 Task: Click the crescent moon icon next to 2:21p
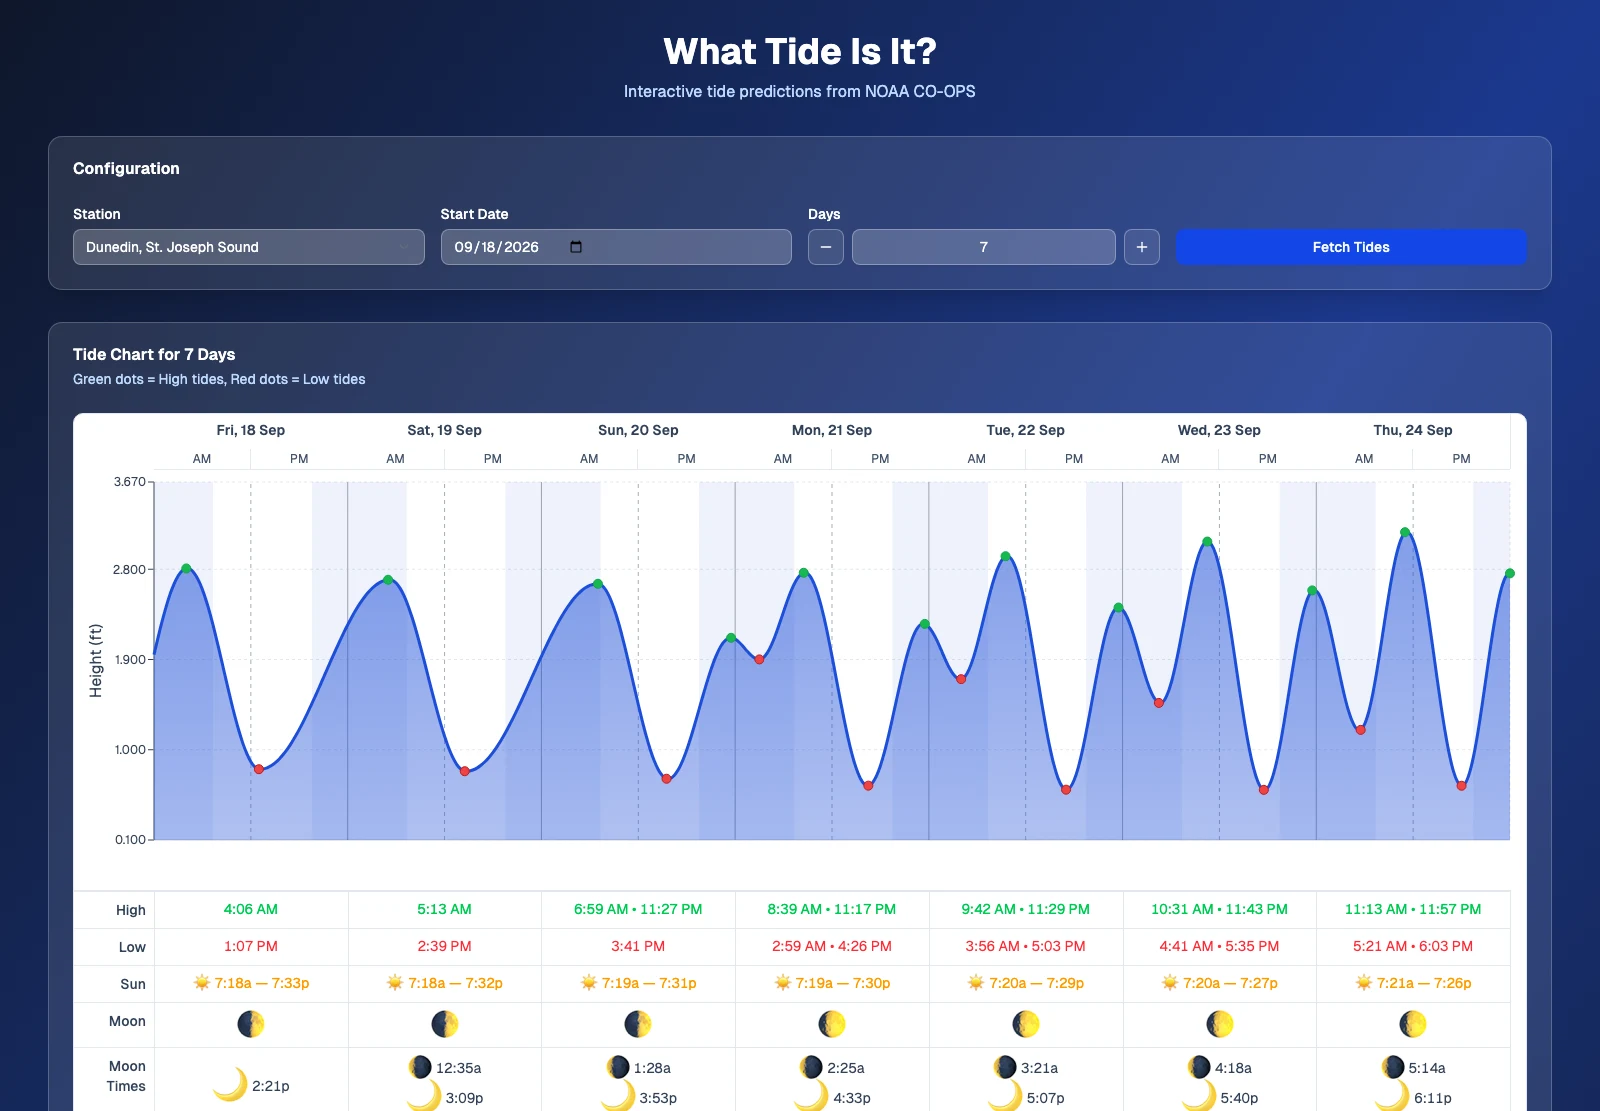click(230, 1085)
